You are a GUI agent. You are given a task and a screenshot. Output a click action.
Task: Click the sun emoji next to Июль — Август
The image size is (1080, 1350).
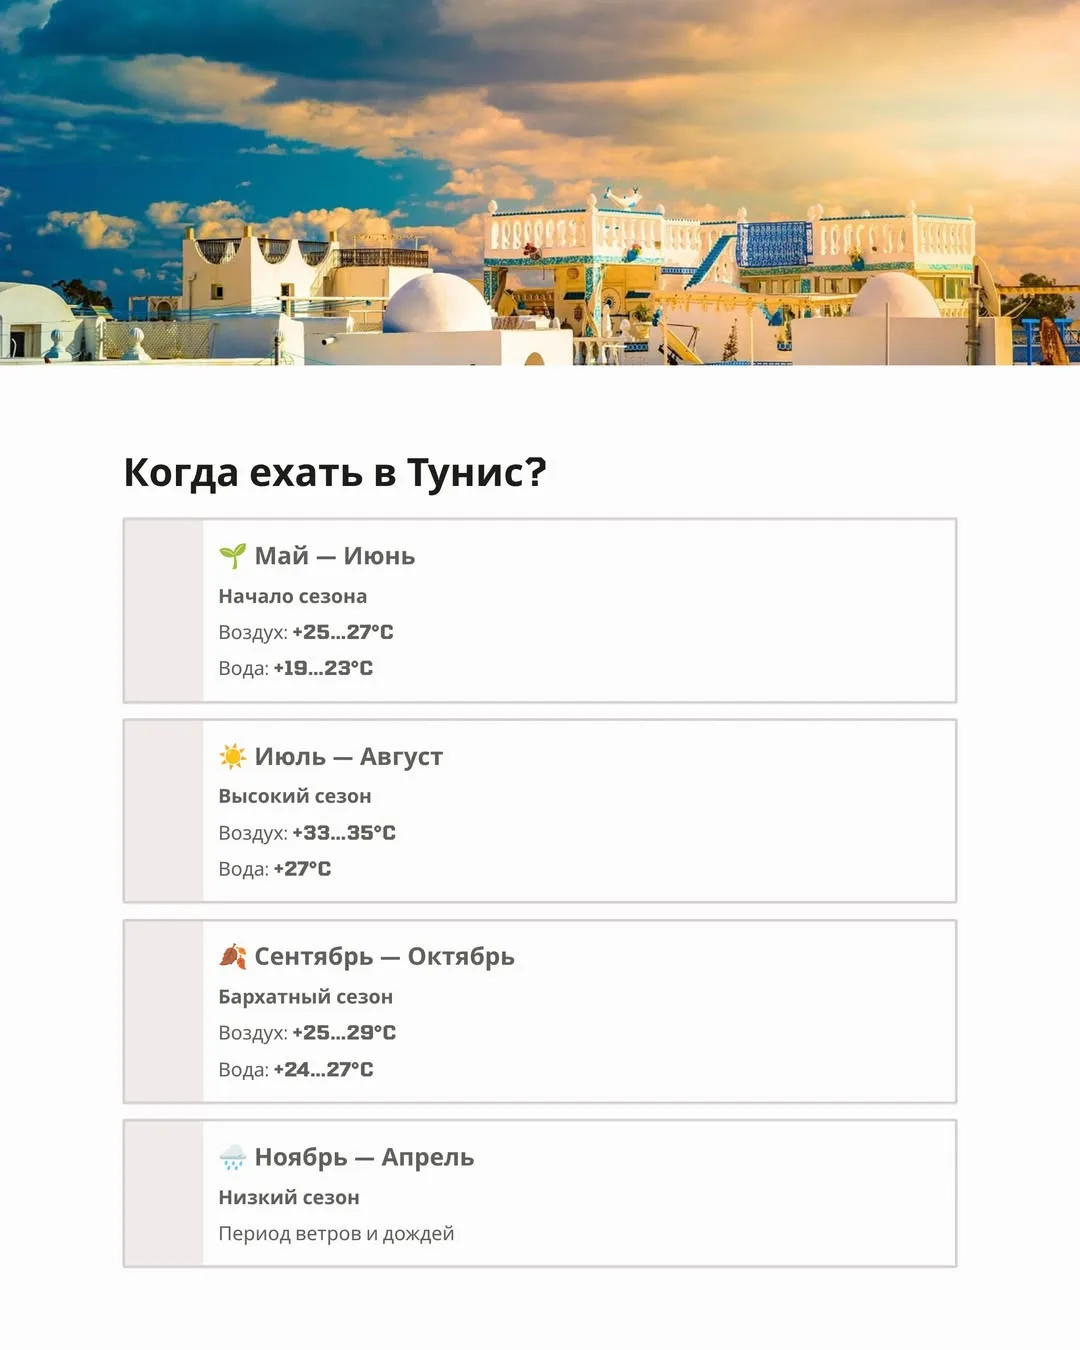232,756
